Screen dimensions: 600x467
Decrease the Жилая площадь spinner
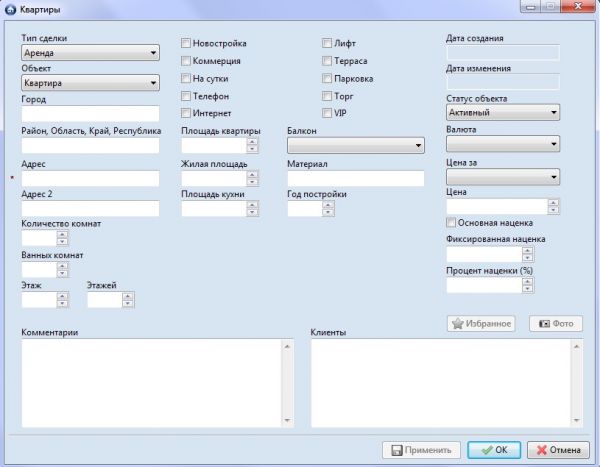coord(252,182)
